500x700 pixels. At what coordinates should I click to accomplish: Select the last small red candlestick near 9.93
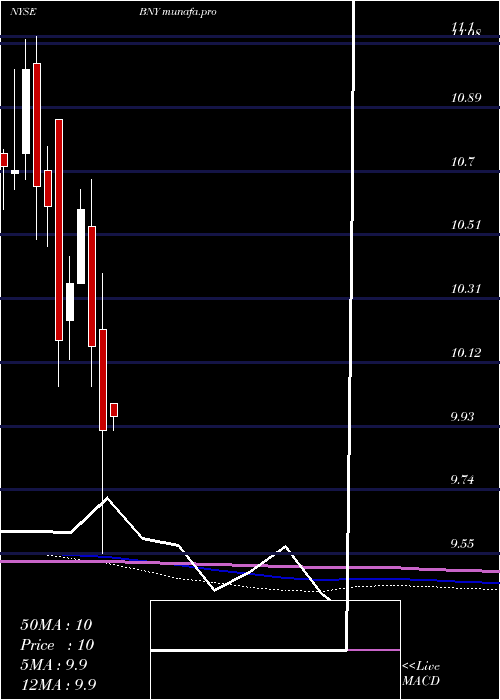[x=114, y=410]
